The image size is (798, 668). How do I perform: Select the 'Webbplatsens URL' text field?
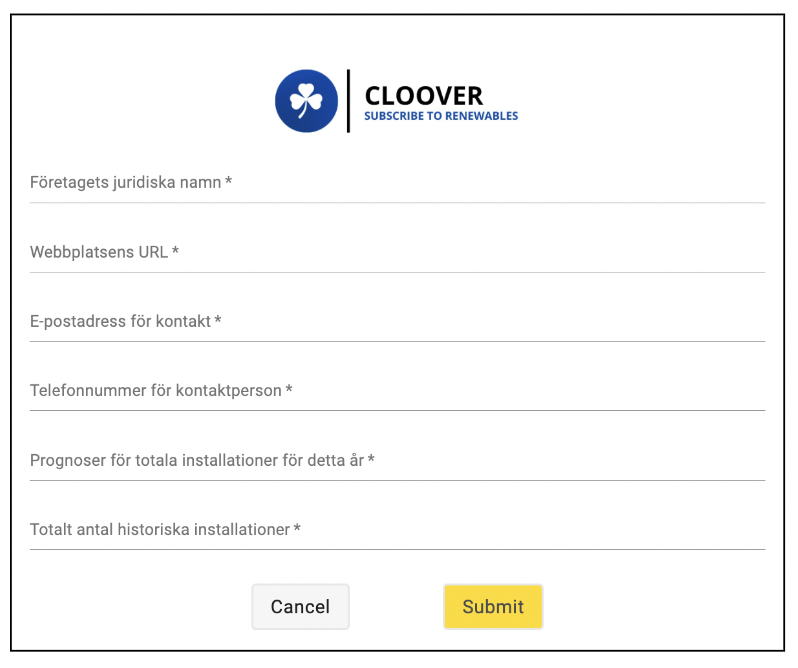pyautogui.click(x=397, y=252)
